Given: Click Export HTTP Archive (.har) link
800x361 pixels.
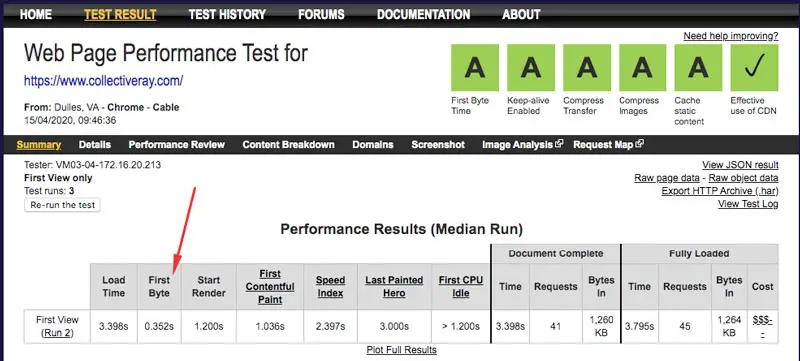Looking at the screenshot, I should point(720,191).
